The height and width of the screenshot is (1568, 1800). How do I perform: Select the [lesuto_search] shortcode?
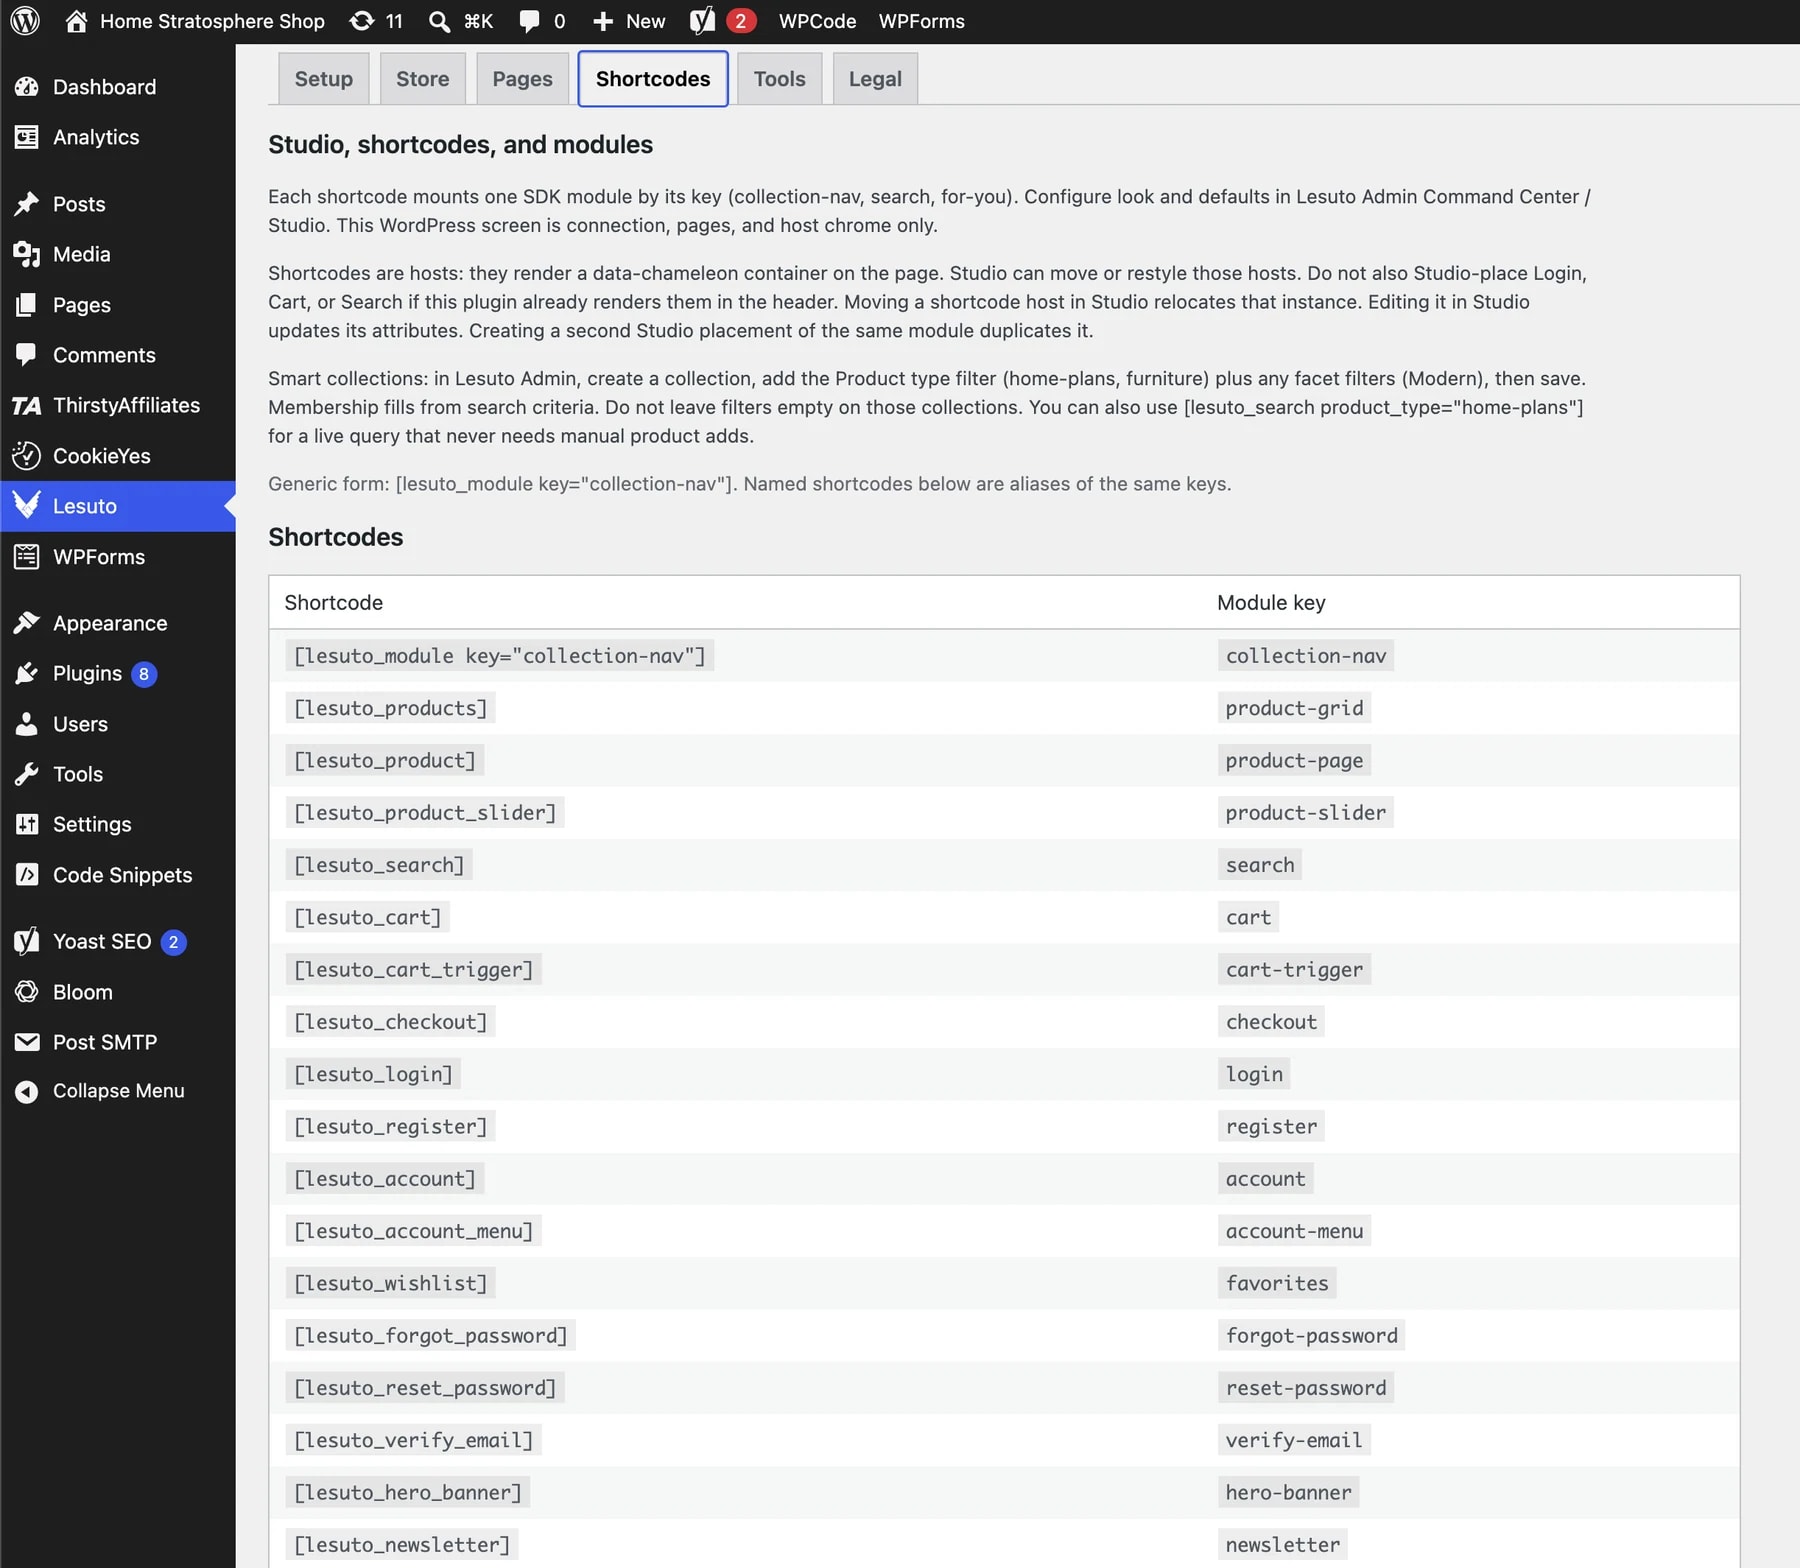[x=378, y=865]
